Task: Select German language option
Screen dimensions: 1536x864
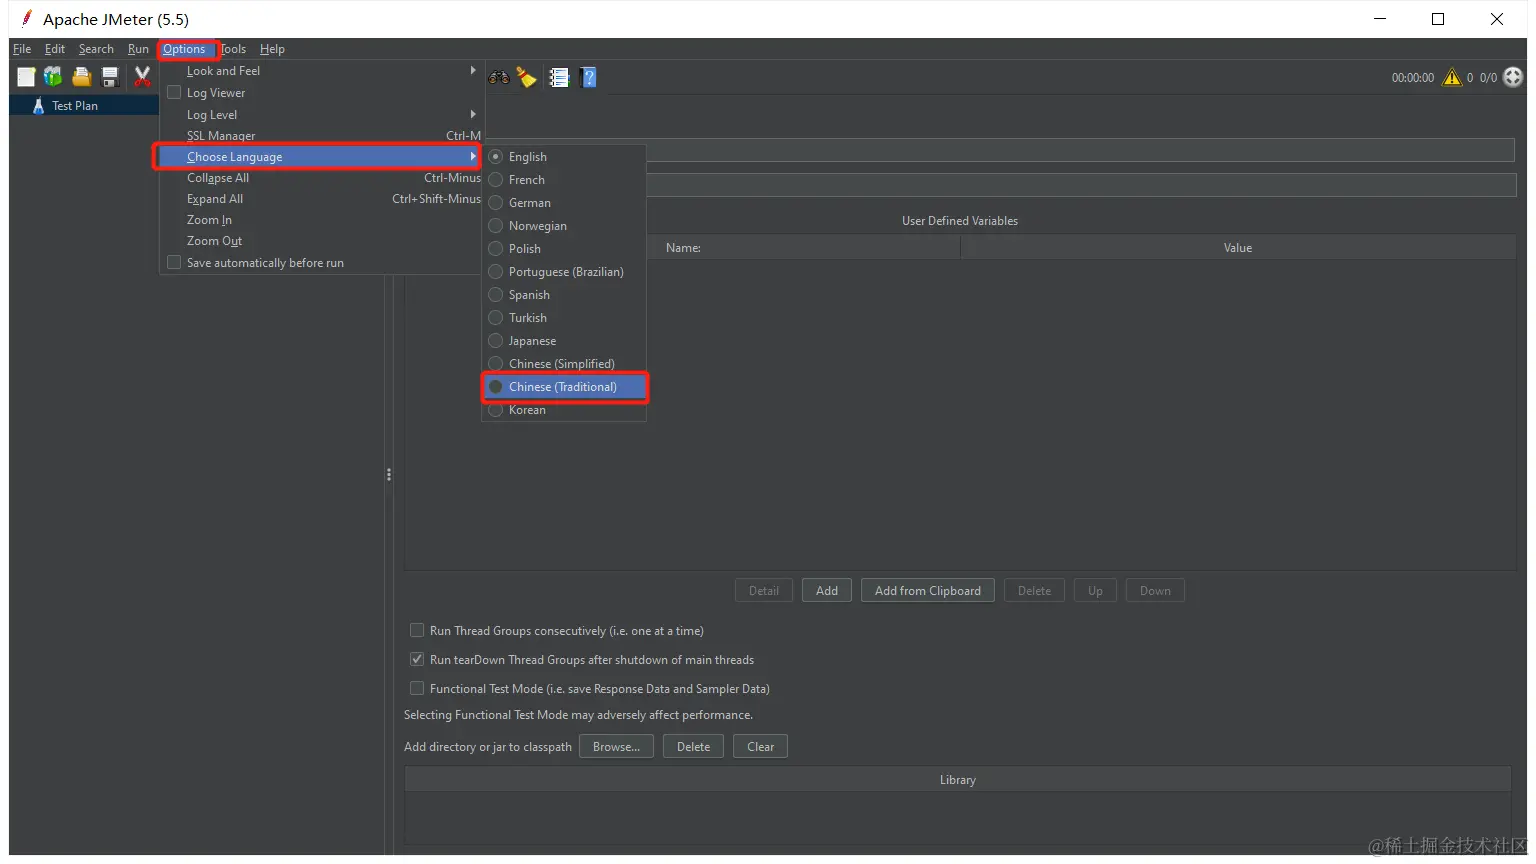Action: (x=565, y=203)
